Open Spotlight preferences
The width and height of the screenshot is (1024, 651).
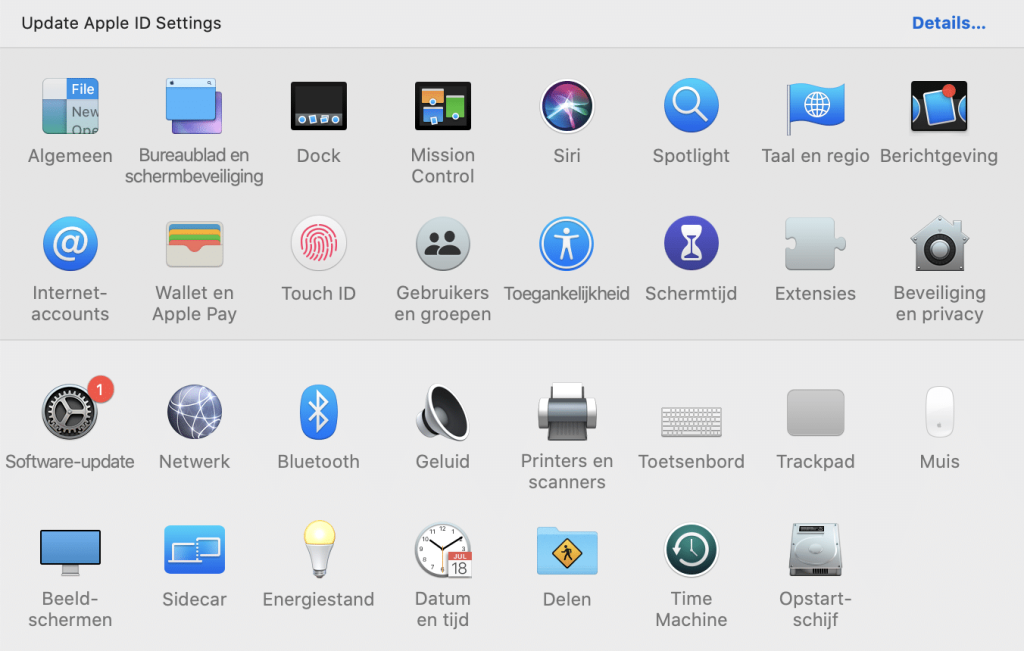tap(691, 106)
